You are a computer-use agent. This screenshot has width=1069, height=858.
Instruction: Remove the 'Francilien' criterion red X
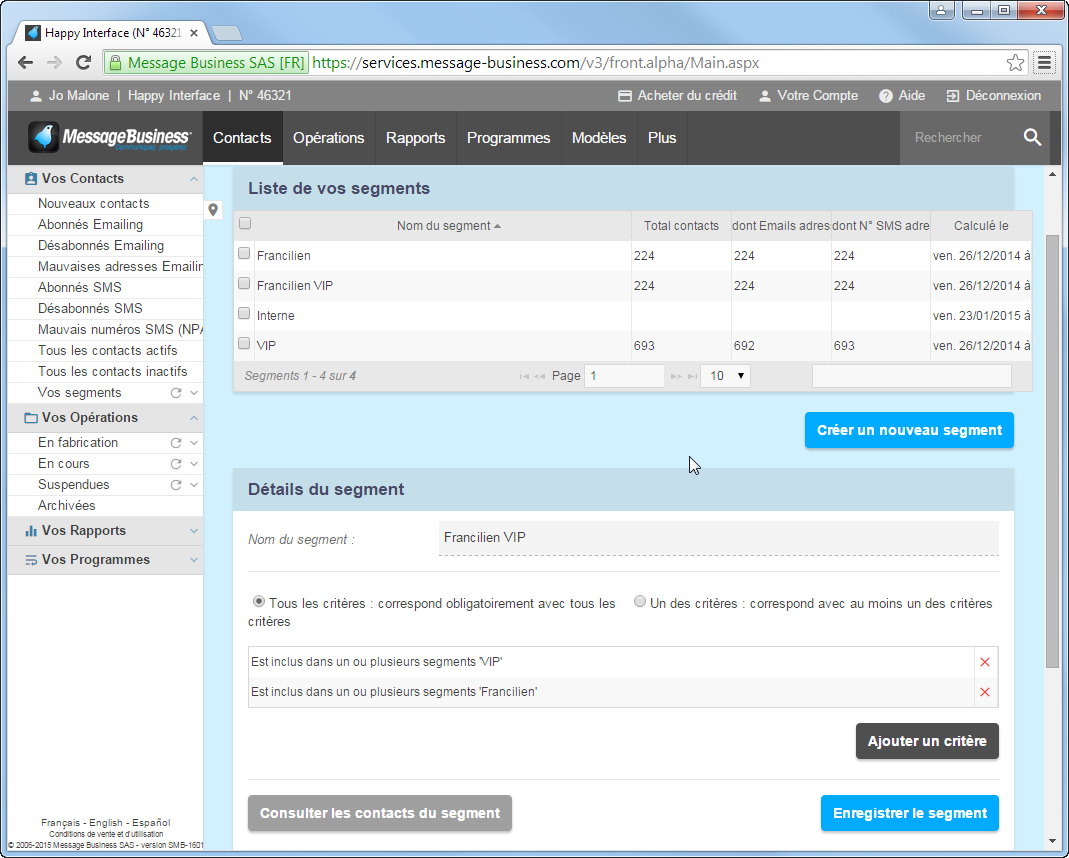[985, 692]
